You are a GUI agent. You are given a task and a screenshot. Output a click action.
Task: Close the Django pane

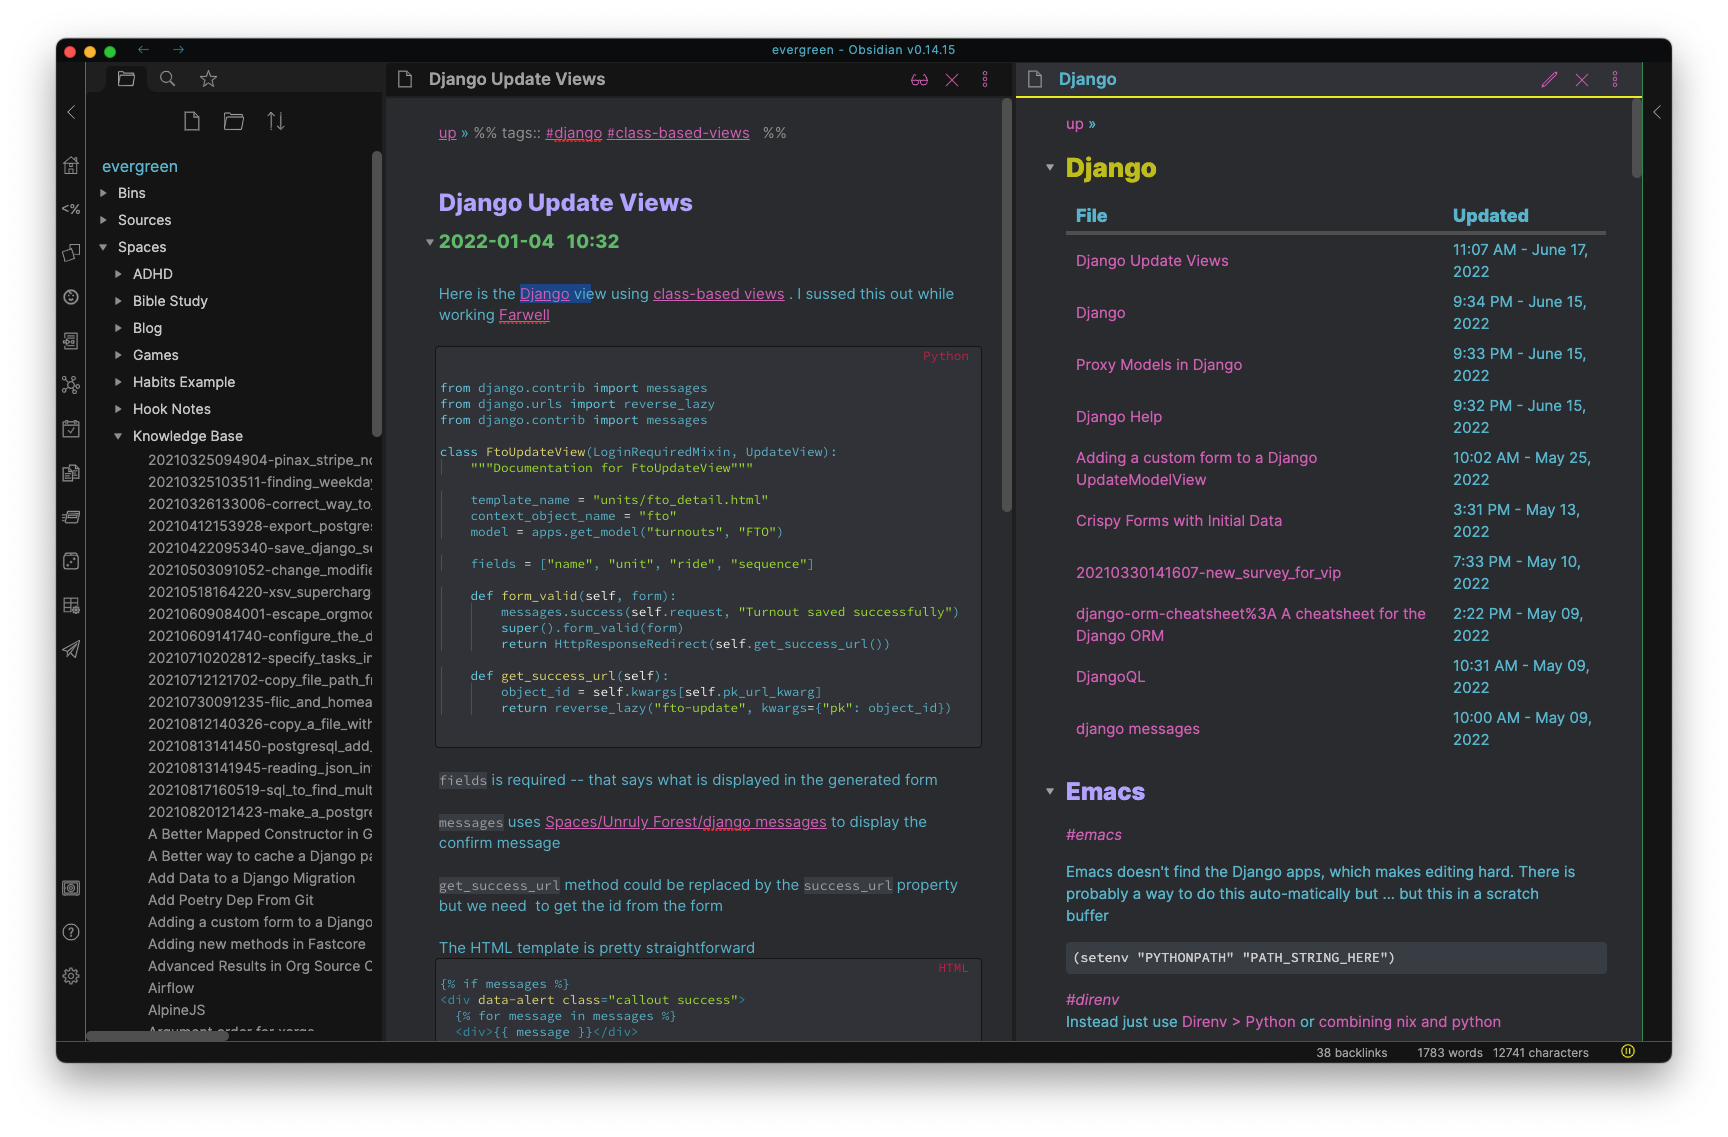click(x=1582, y=79)
